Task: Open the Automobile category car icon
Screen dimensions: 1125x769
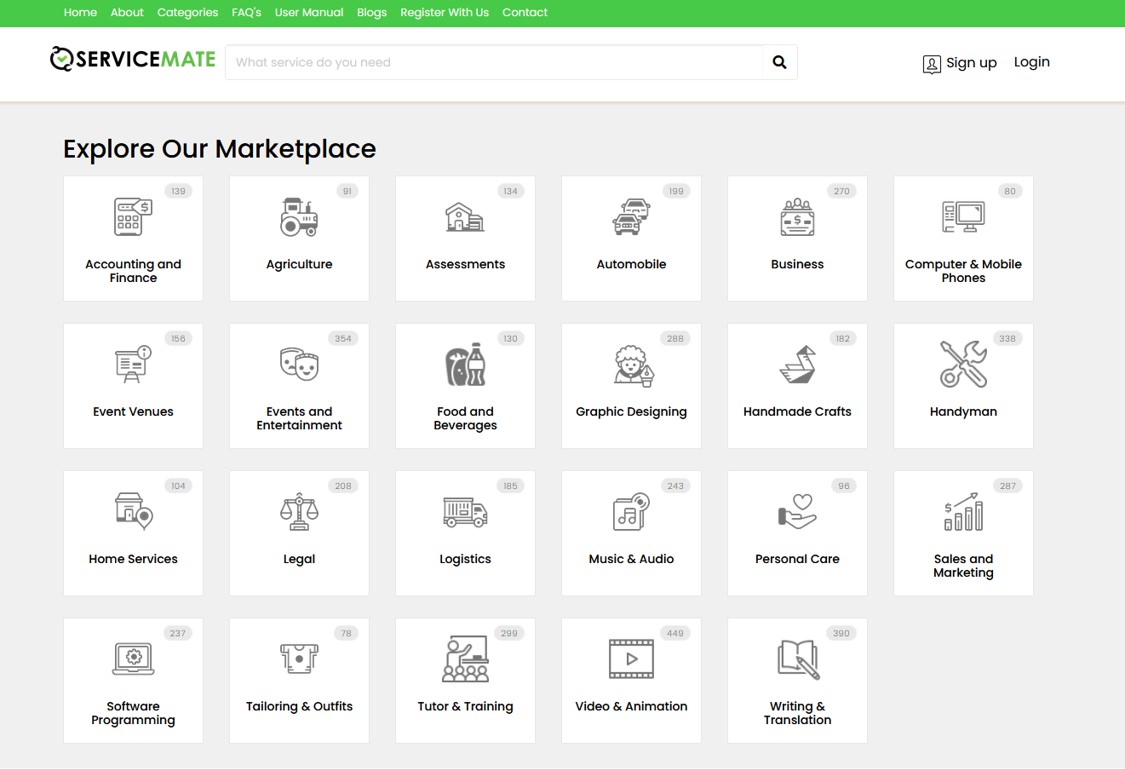Action: tap(631, 215)
